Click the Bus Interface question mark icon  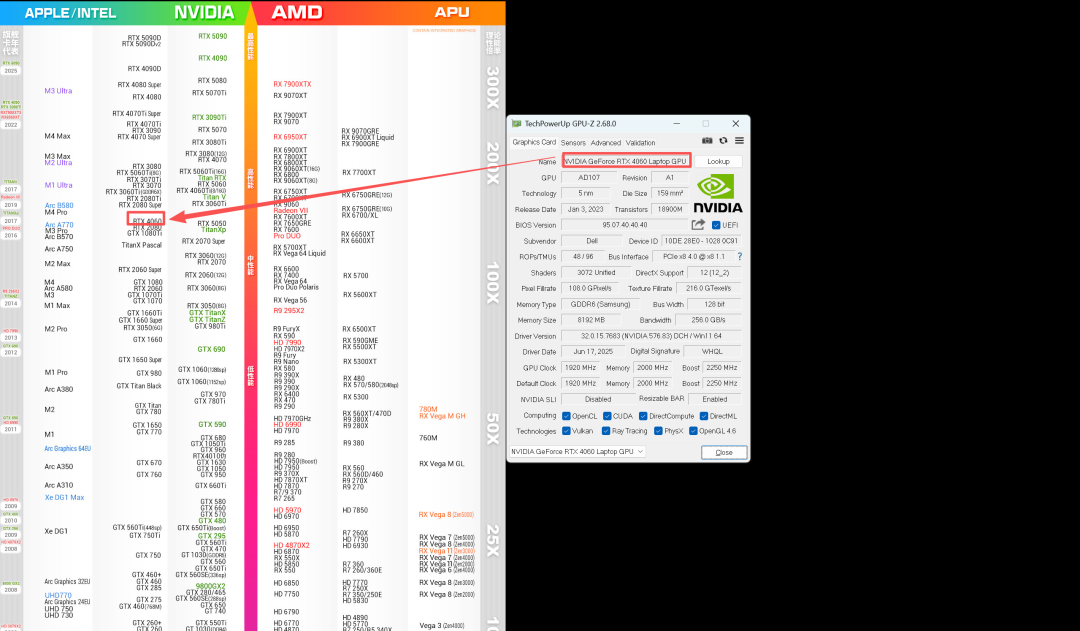(740, 256)
